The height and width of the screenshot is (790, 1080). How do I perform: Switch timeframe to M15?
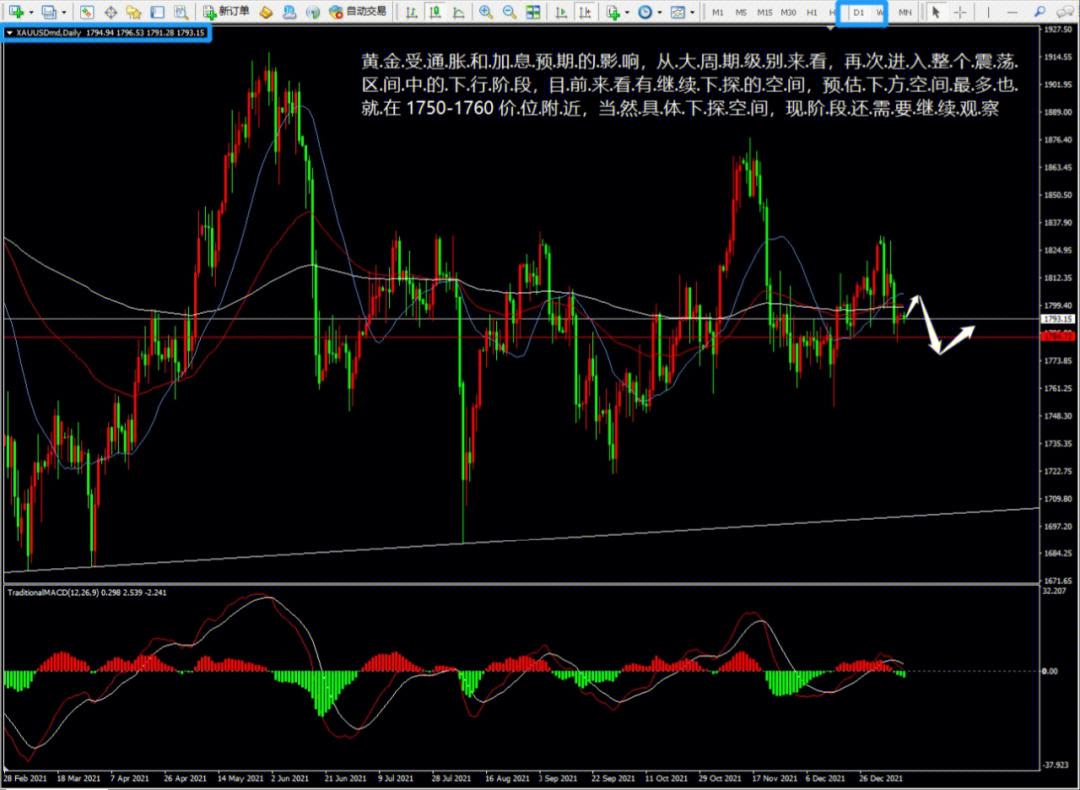(765, 12)
